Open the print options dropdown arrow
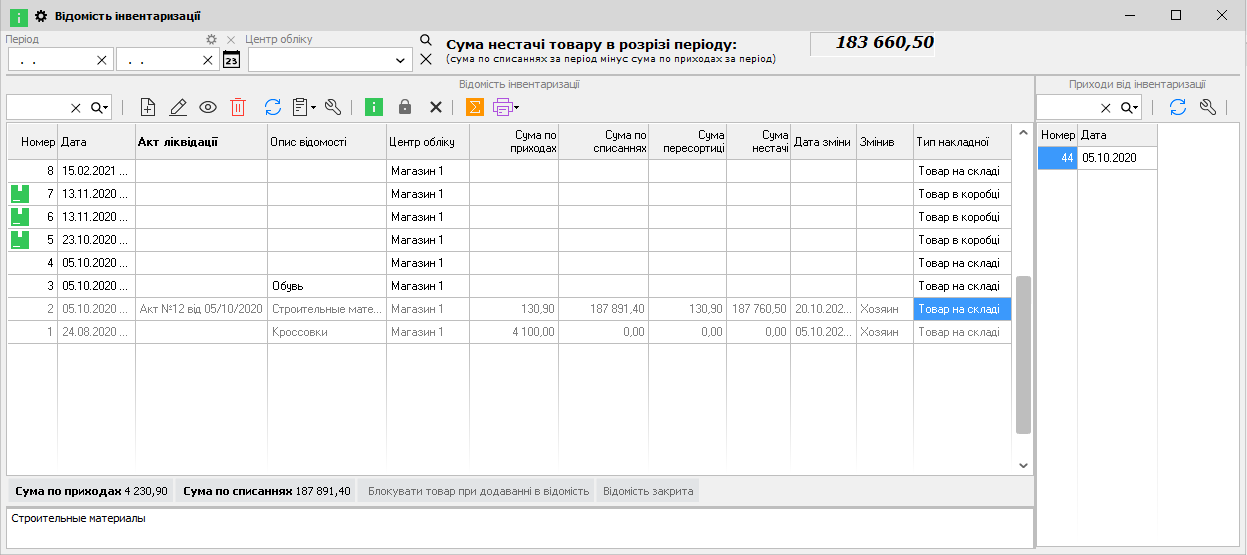Screen dimensions: 1247x555 (517, 107)
